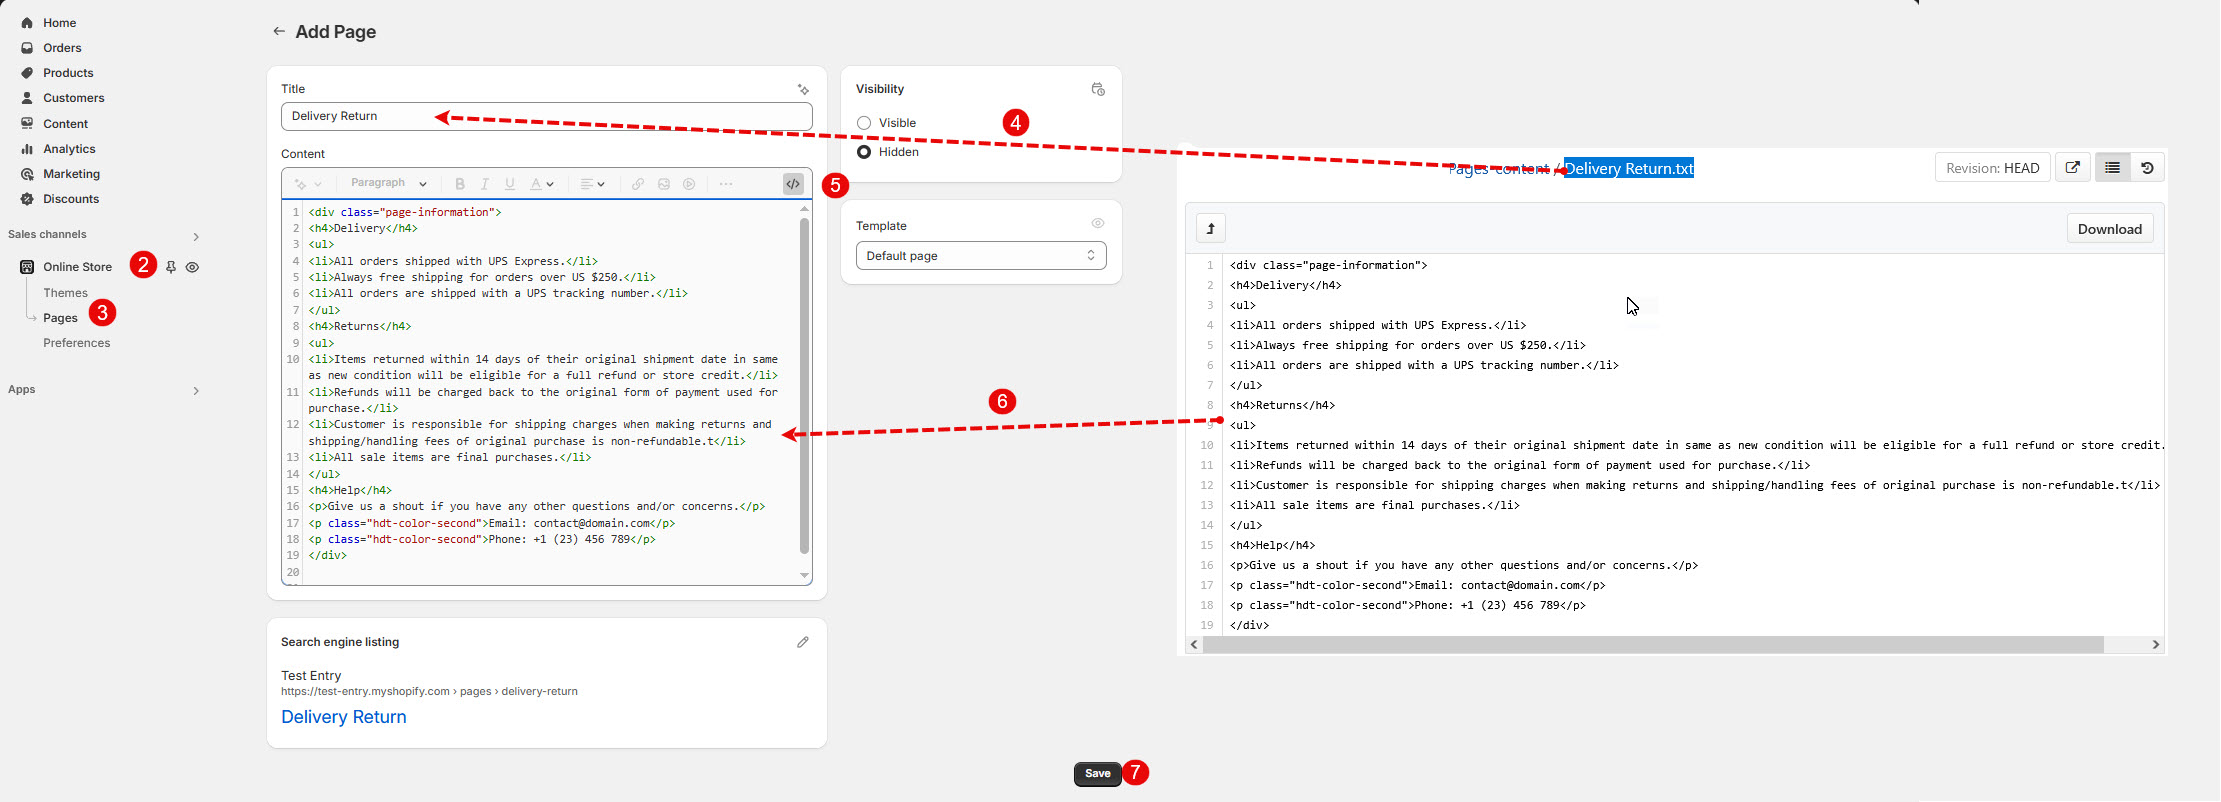Click the Title input field
Screen dimensions: 2221x802
(x=546, y=116)
